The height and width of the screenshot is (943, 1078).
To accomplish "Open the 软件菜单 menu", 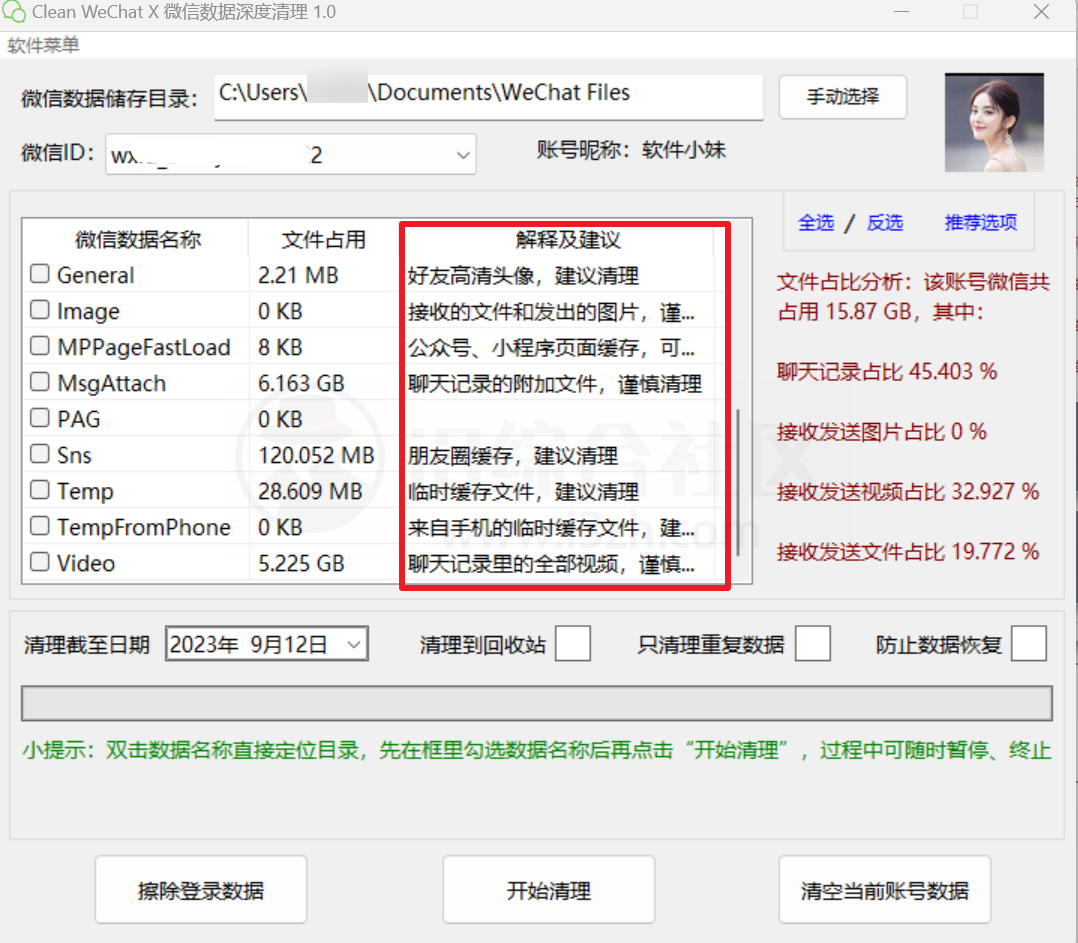I will (x=43, y=45).
